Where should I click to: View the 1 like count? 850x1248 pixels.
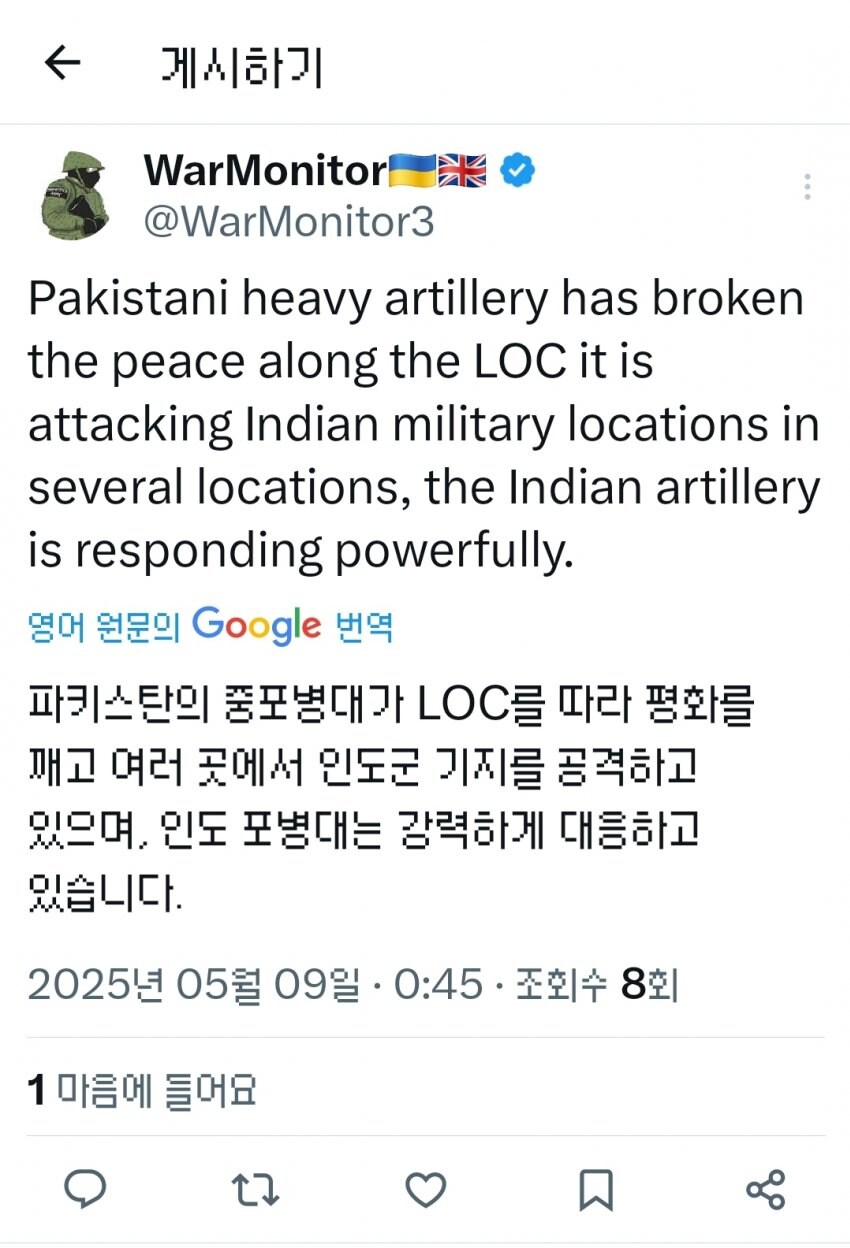click(x=142, y=1089)
